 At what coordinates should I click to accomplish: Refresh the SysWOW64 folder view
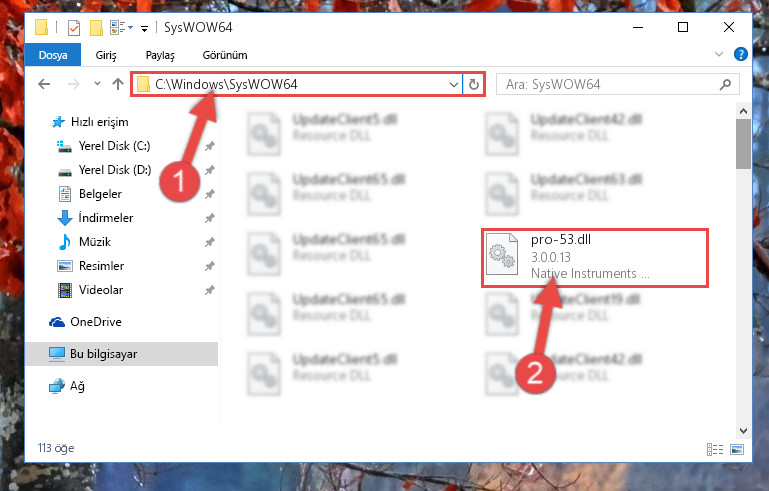click(x=473, y=84)
